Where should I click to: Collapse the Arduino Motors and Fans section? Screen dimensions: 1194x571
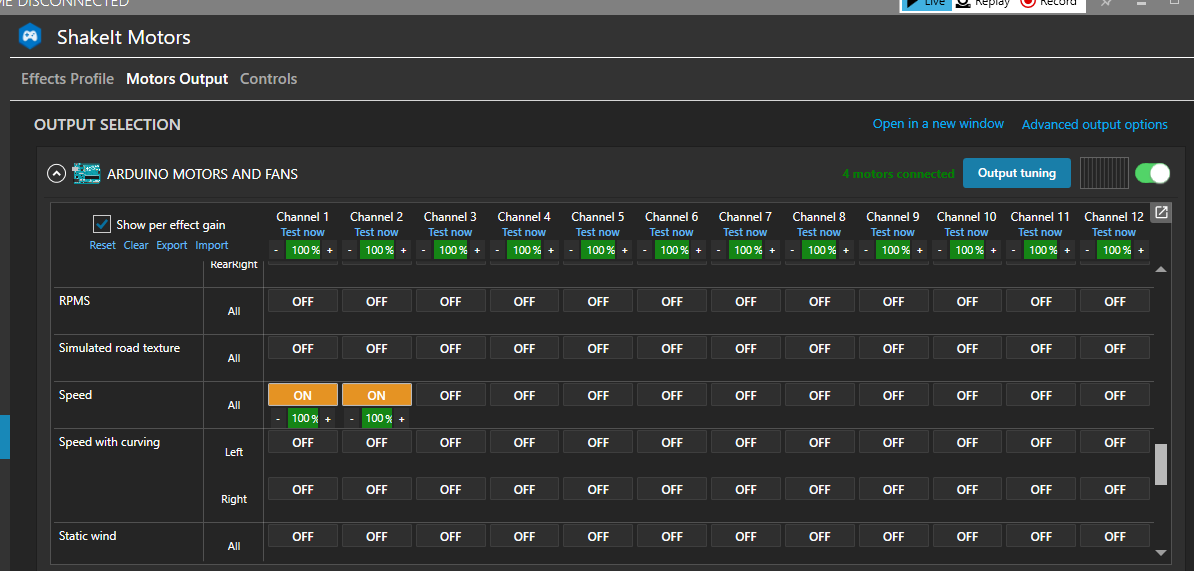56,174
